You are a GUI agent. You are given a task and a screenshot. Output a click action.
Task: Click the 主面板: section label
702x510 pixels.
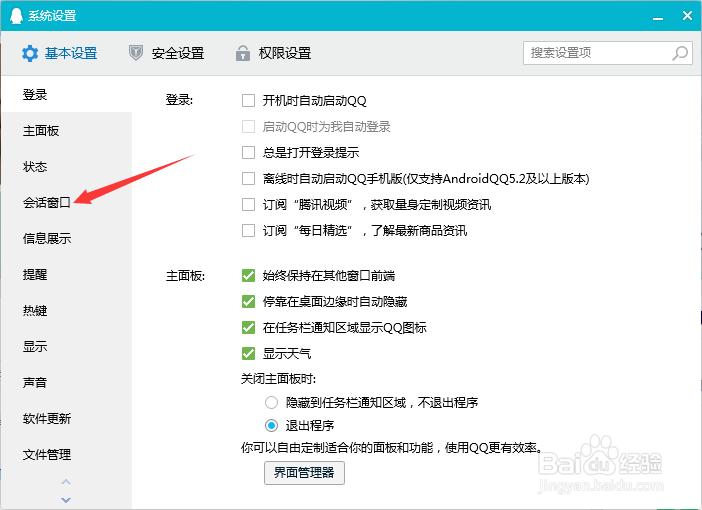pyautogui.click(x=185, y=275)
